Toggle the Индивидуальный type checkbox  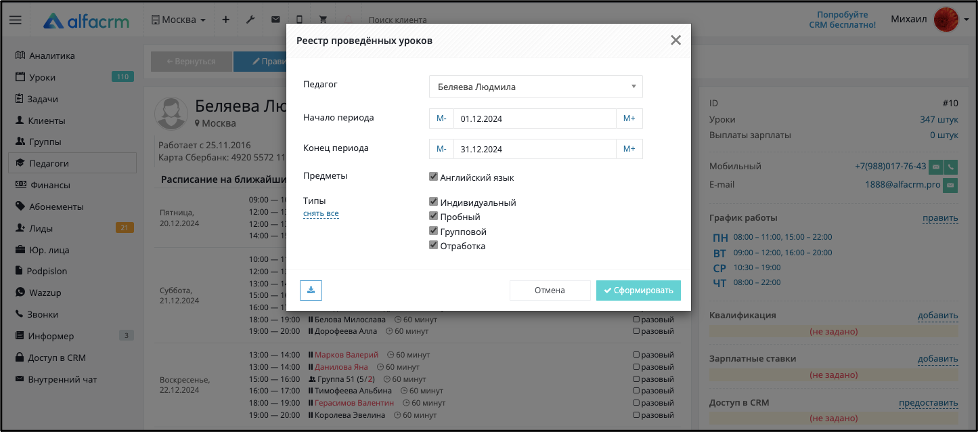(433, 202)
